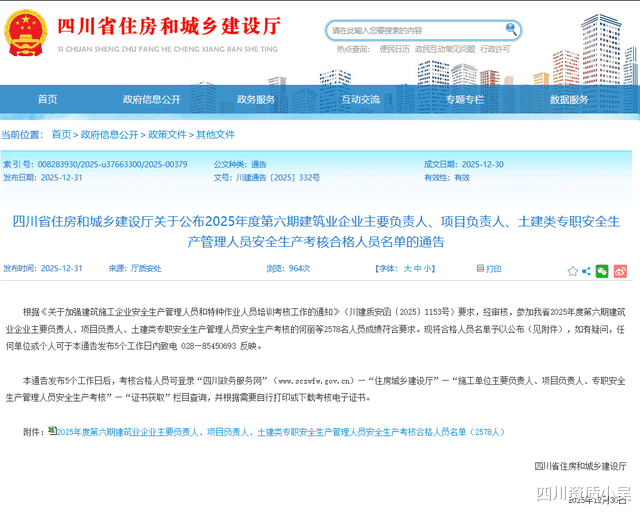
Task: Open the 专题专栏 navigation tab
Action: pos(464,99)
